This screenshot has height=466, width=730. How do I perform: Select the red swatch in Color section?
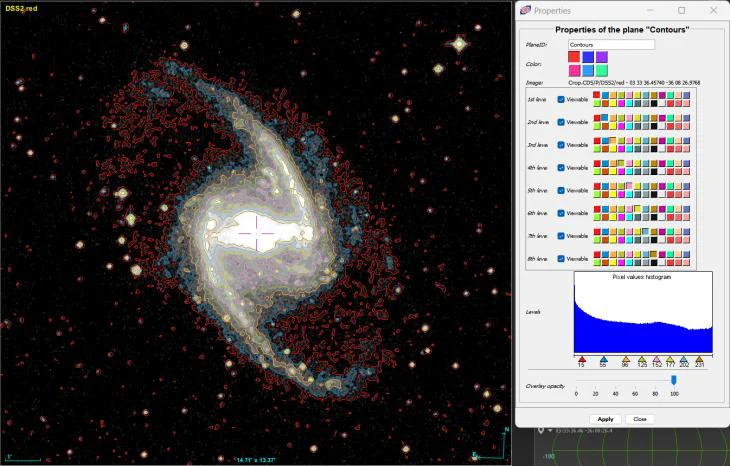574,56
